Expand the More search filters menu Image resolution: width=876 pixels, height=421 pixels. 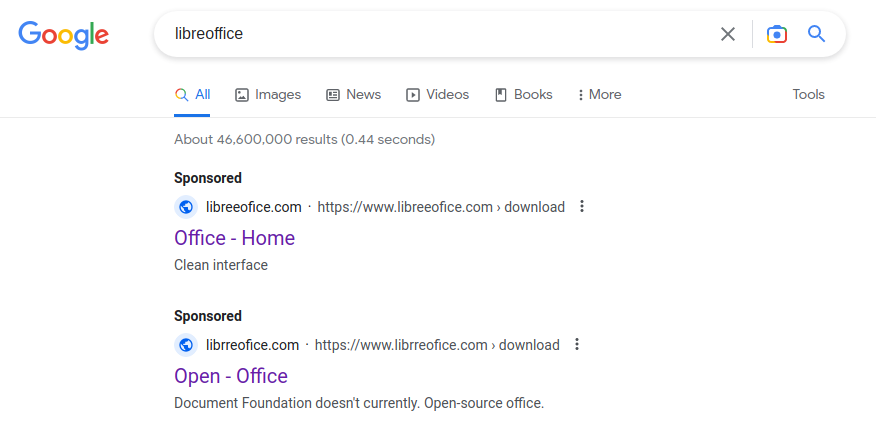599,94
